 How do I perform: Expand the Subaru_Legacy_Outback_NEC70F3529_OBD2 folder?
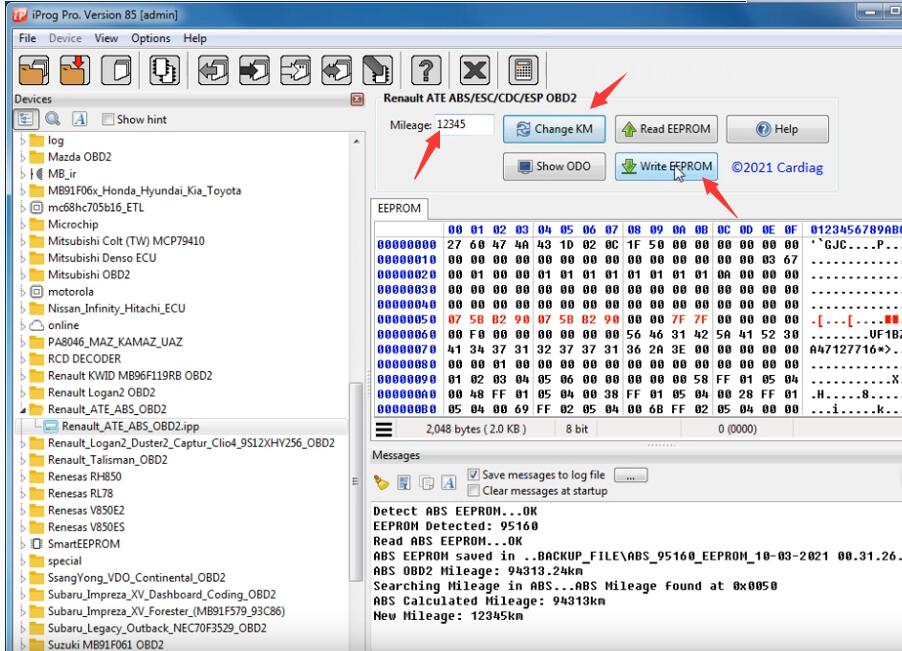click(23, 628)
